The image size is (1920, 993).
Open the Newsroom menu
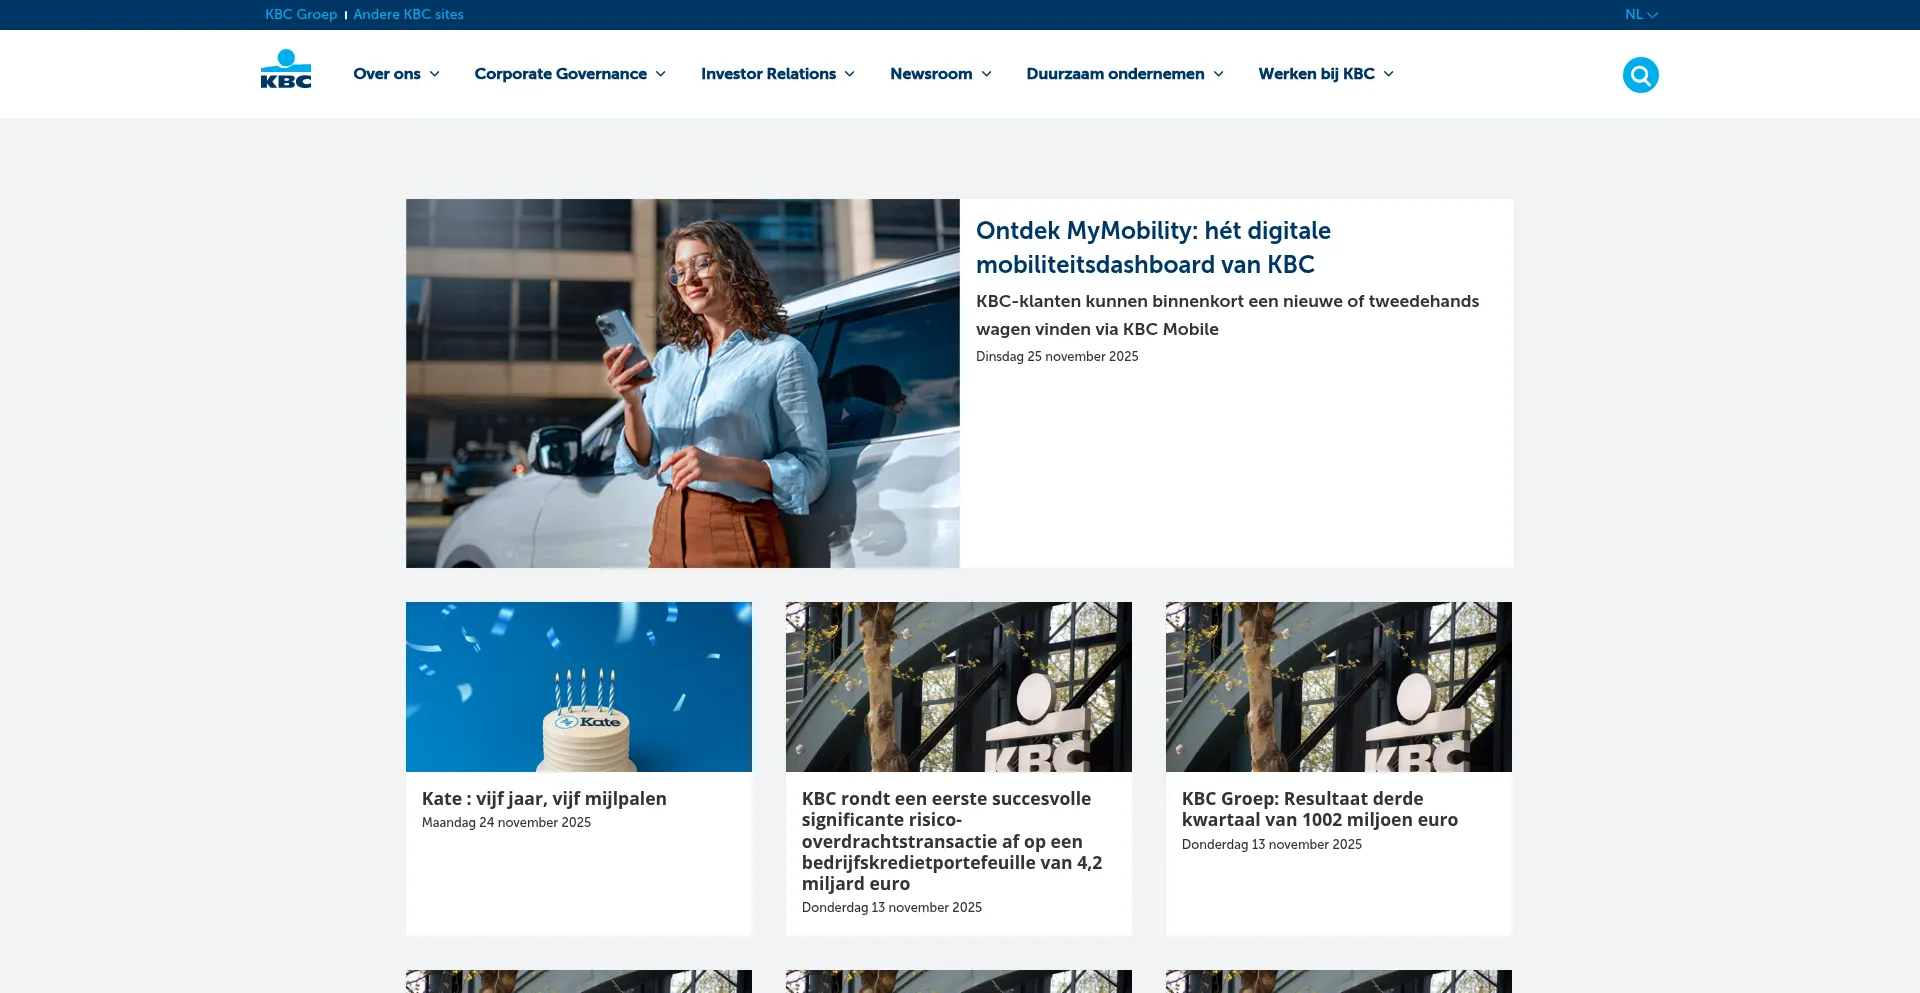coord(940,74)
